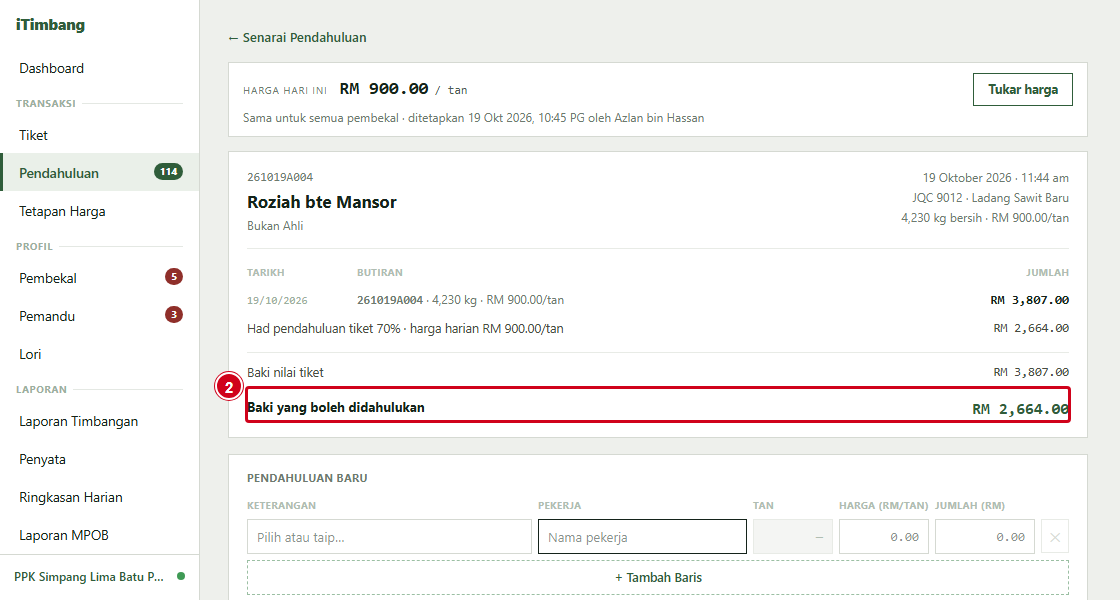Click the red 5 badge beside Pembekal
The image size is (1120, 600).
174,276
